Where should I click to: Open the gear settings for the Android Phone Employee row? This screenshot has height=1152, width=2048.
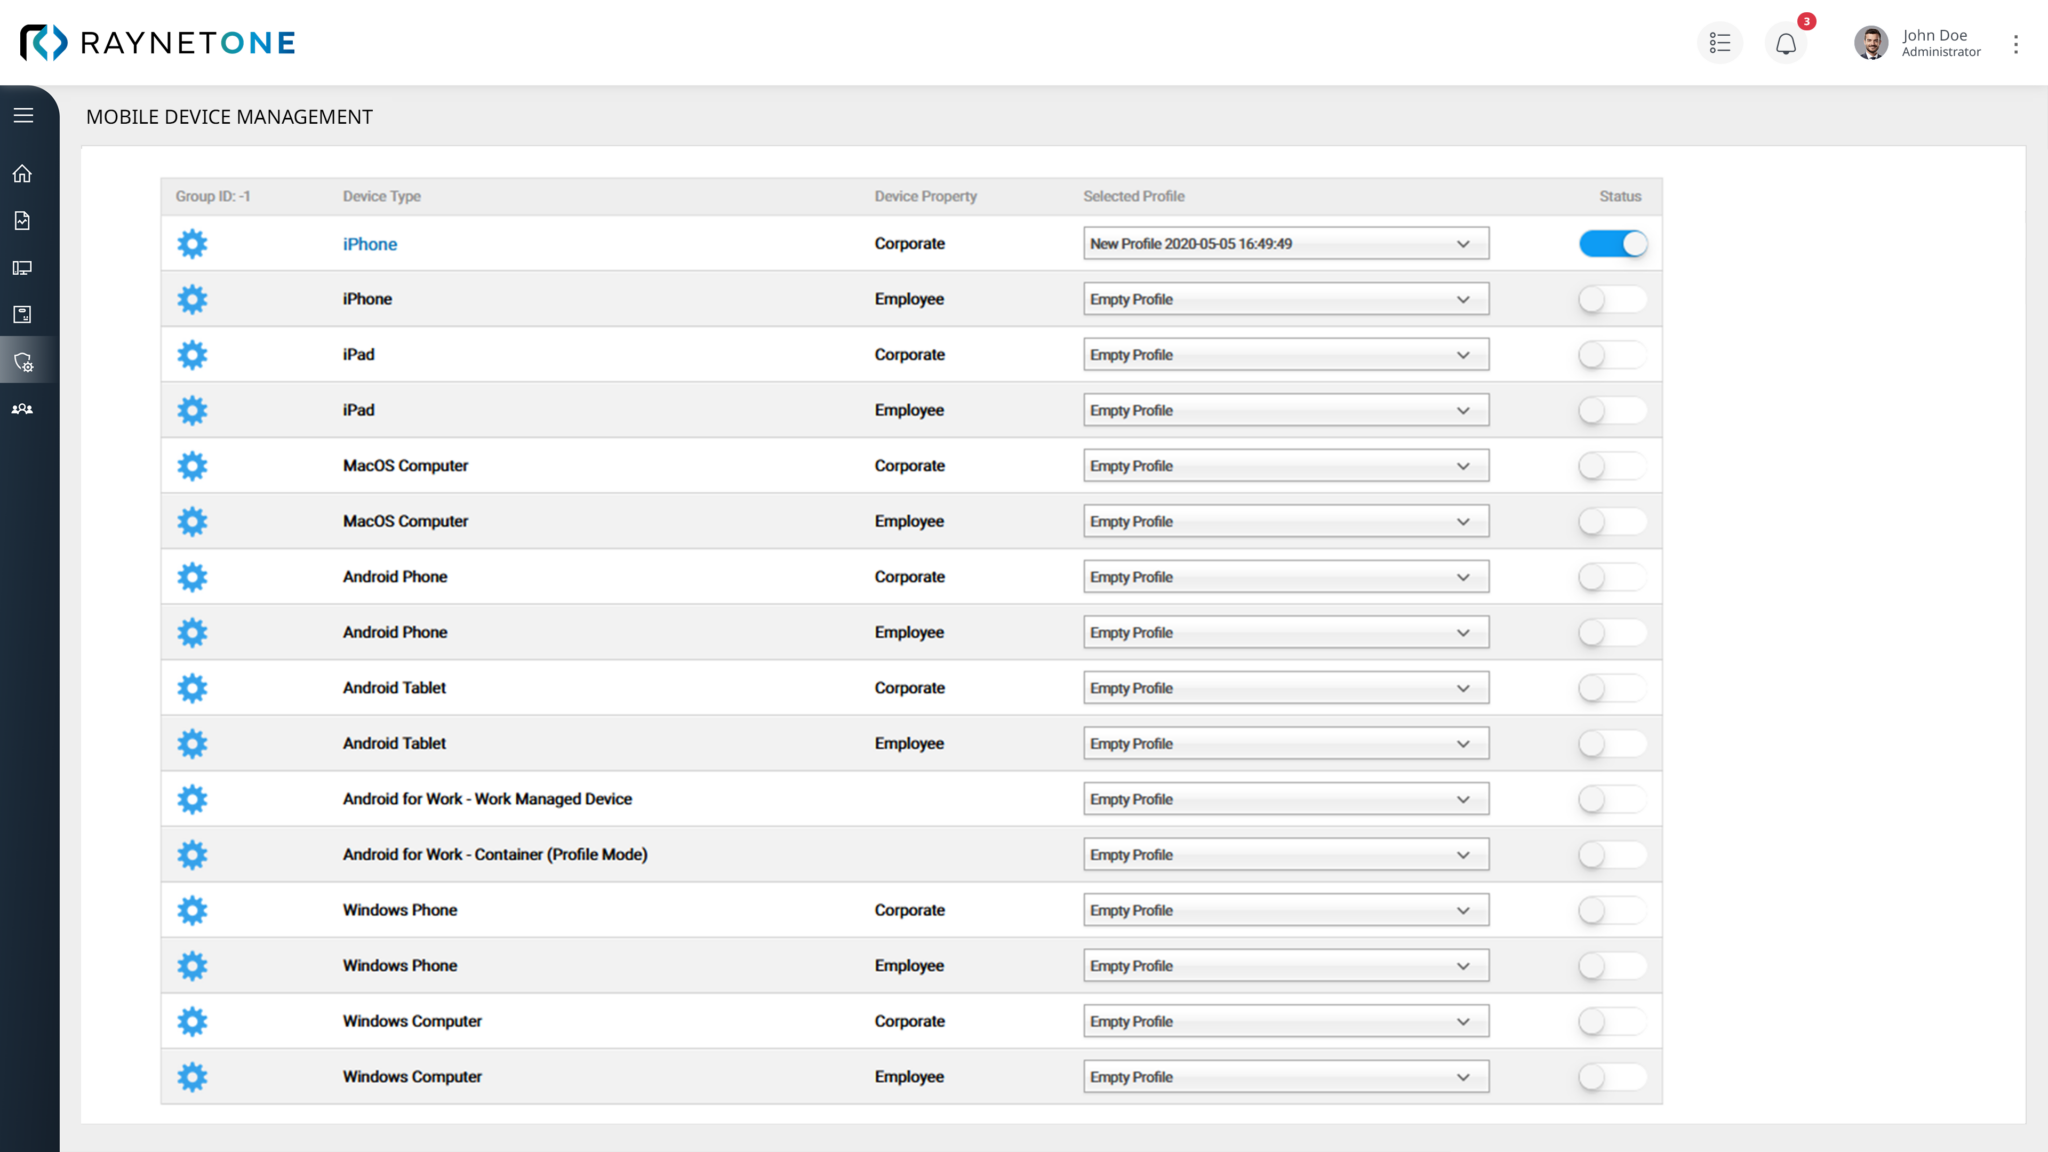[192, 632]
